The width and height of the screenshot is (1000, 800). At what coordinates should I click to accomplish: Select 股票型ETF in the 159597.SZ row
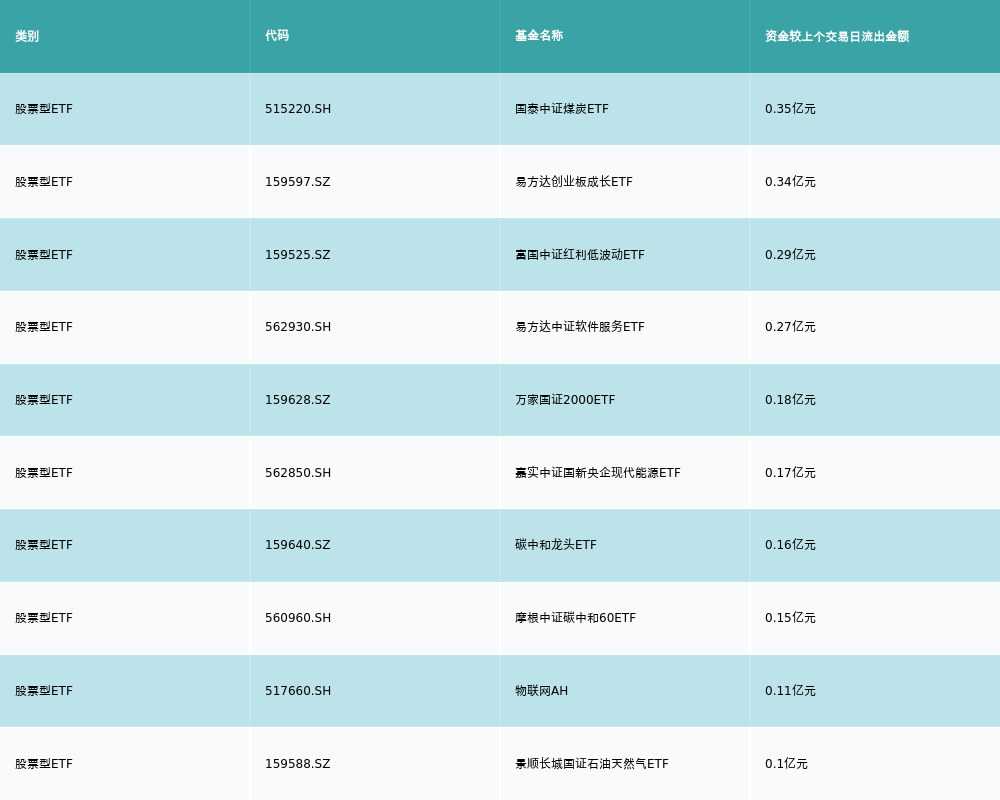point(44,182)
